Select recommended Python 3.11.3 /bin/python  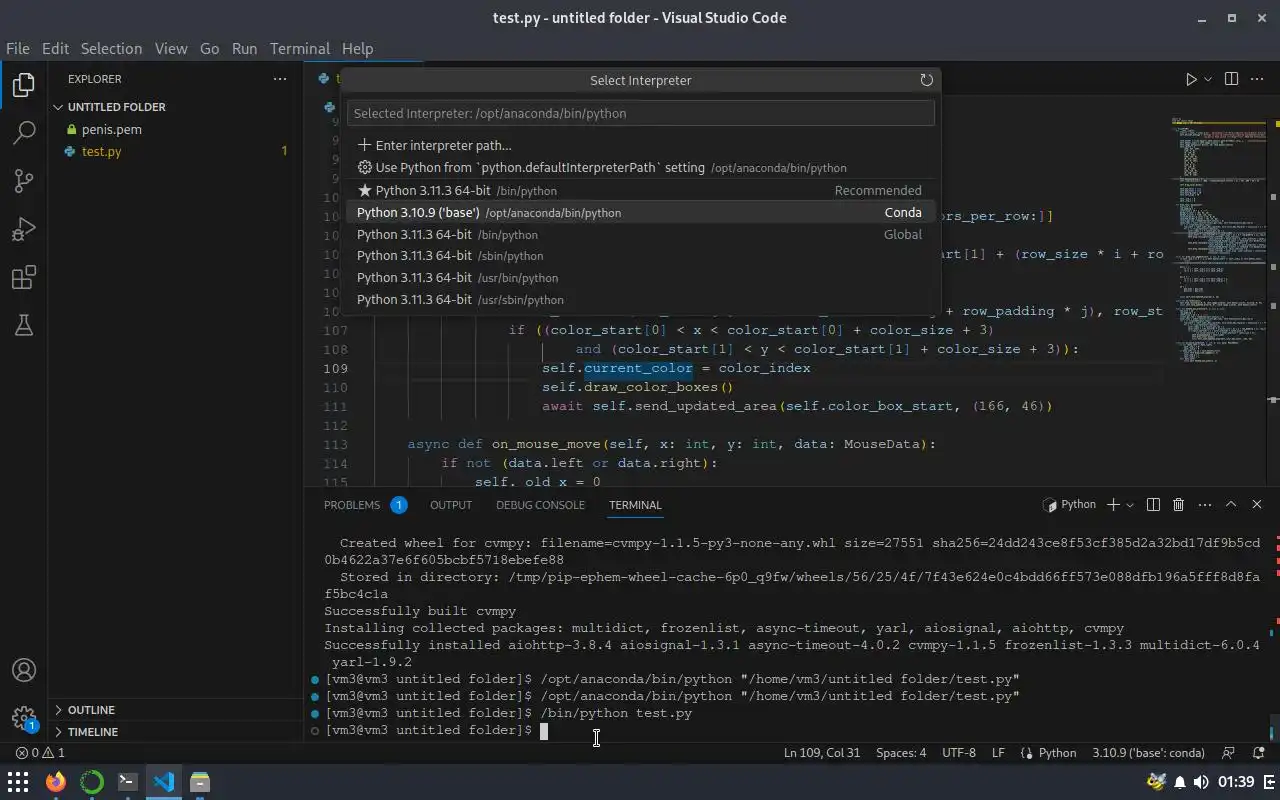(641, 190)
